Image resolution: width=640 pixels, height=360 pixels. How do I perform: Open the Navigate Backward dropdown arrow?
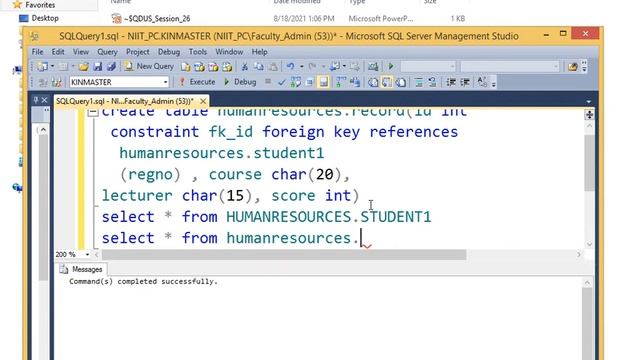[x=344, y=67]
